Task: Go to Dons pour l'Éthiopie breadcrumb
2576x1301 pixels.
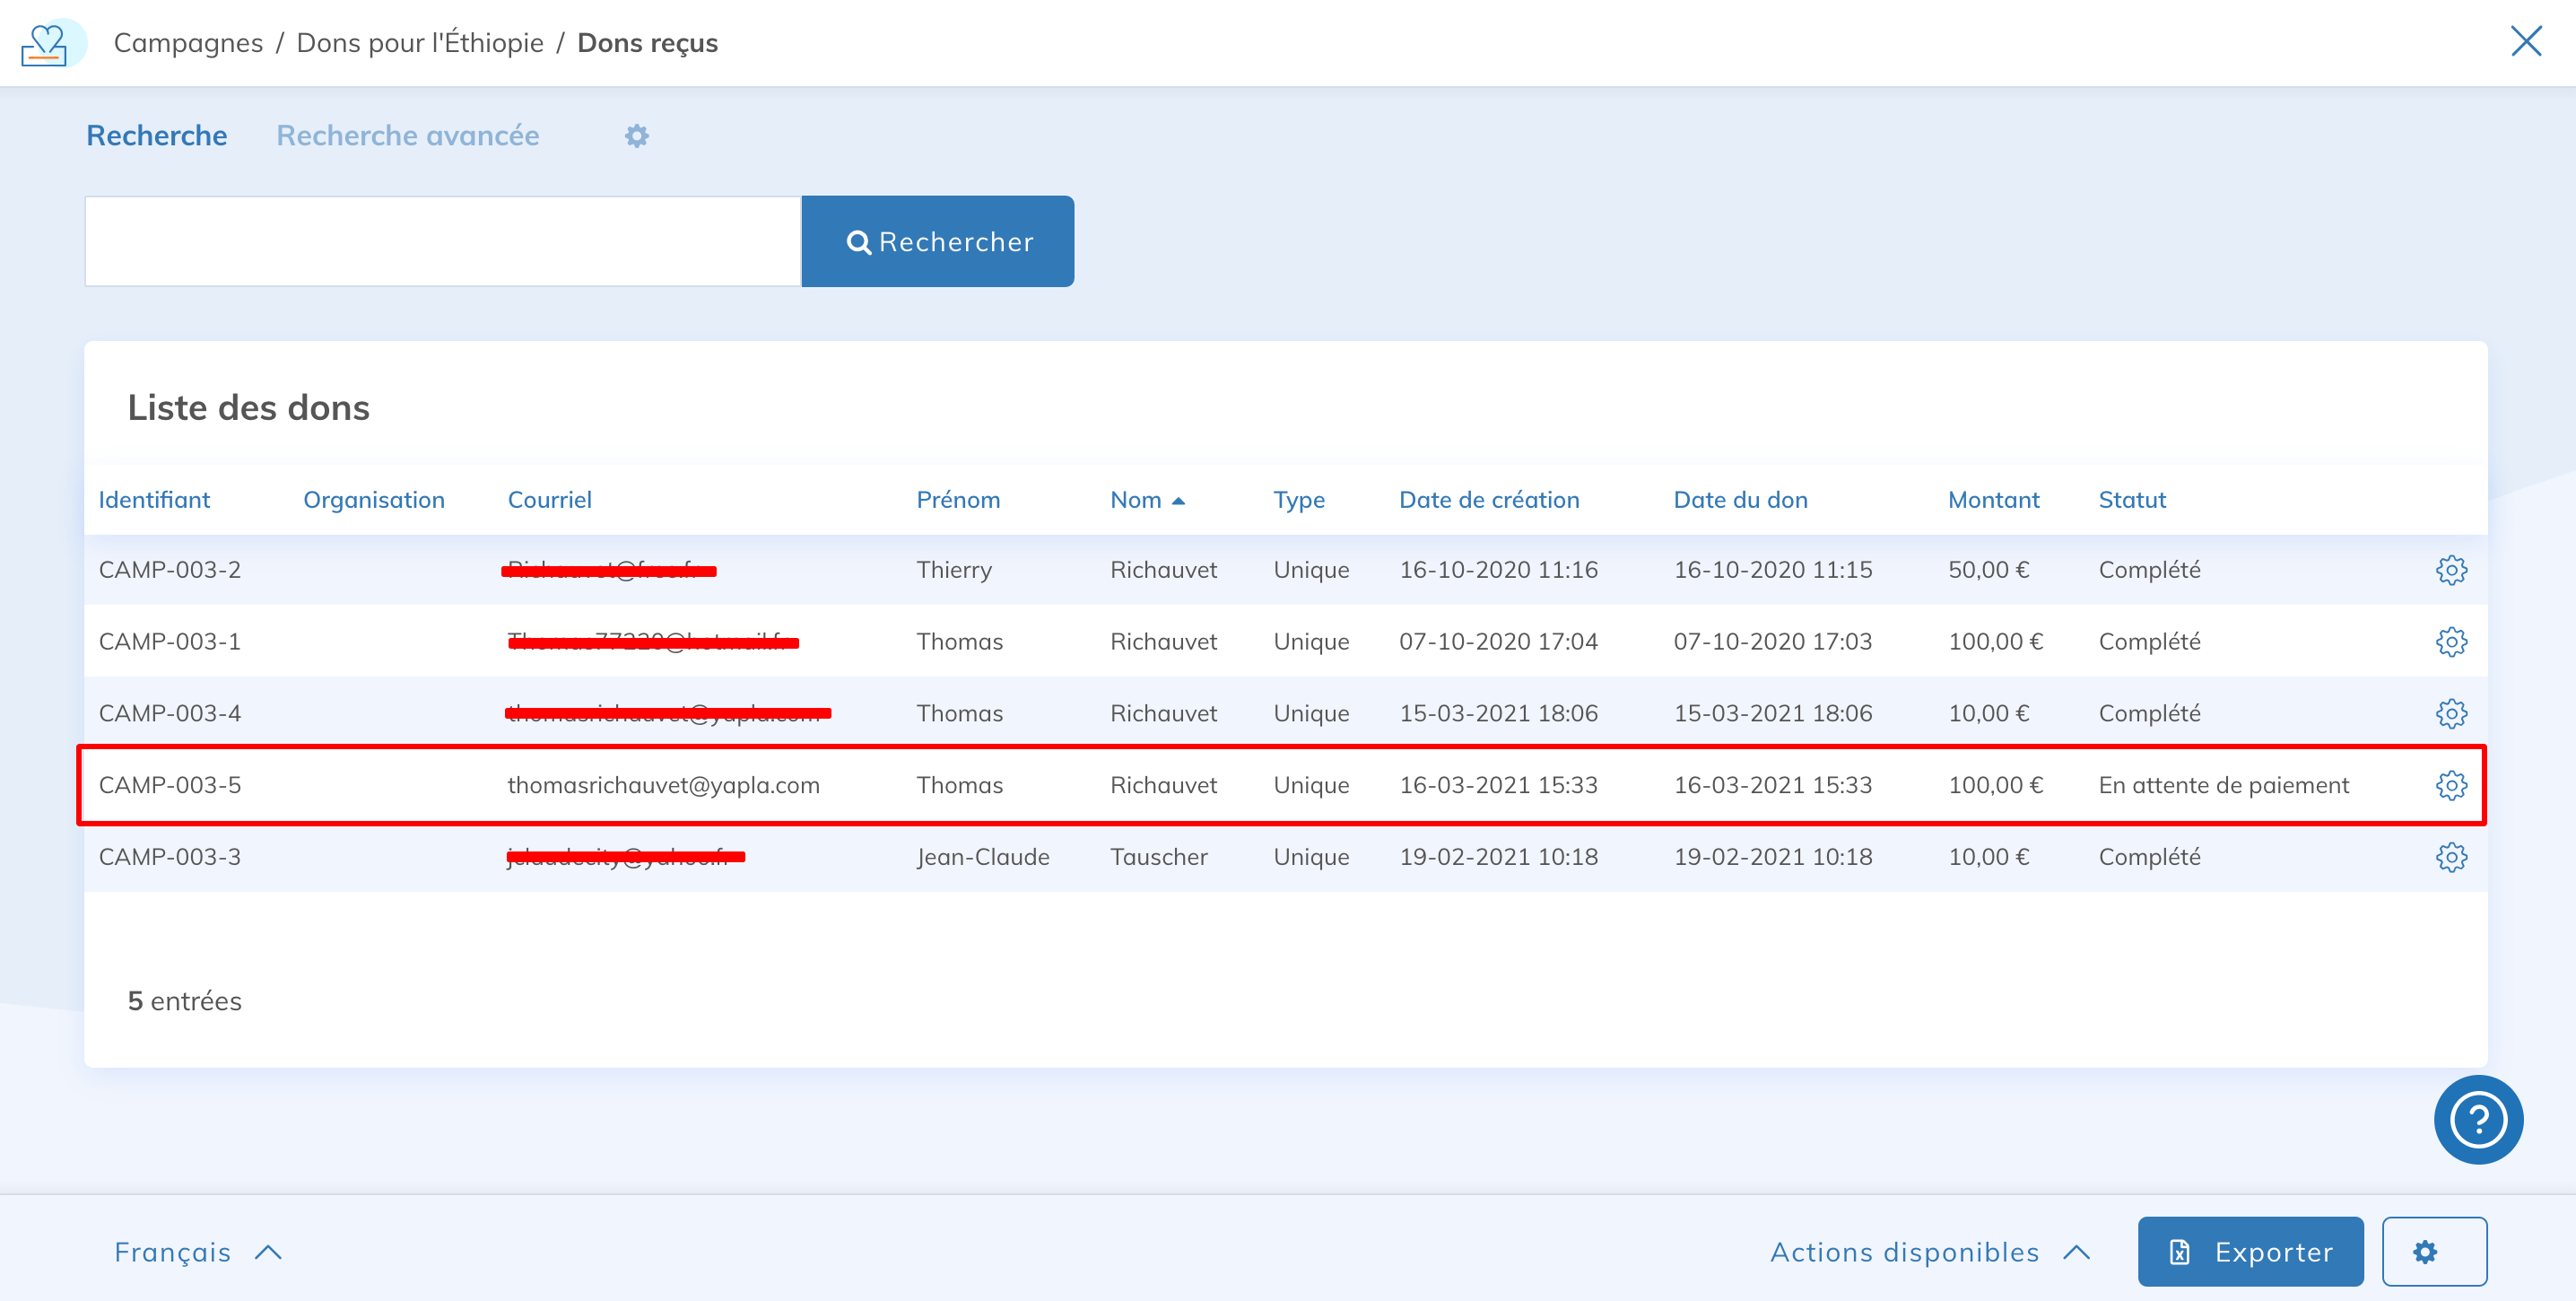Action: click(420, 43)
